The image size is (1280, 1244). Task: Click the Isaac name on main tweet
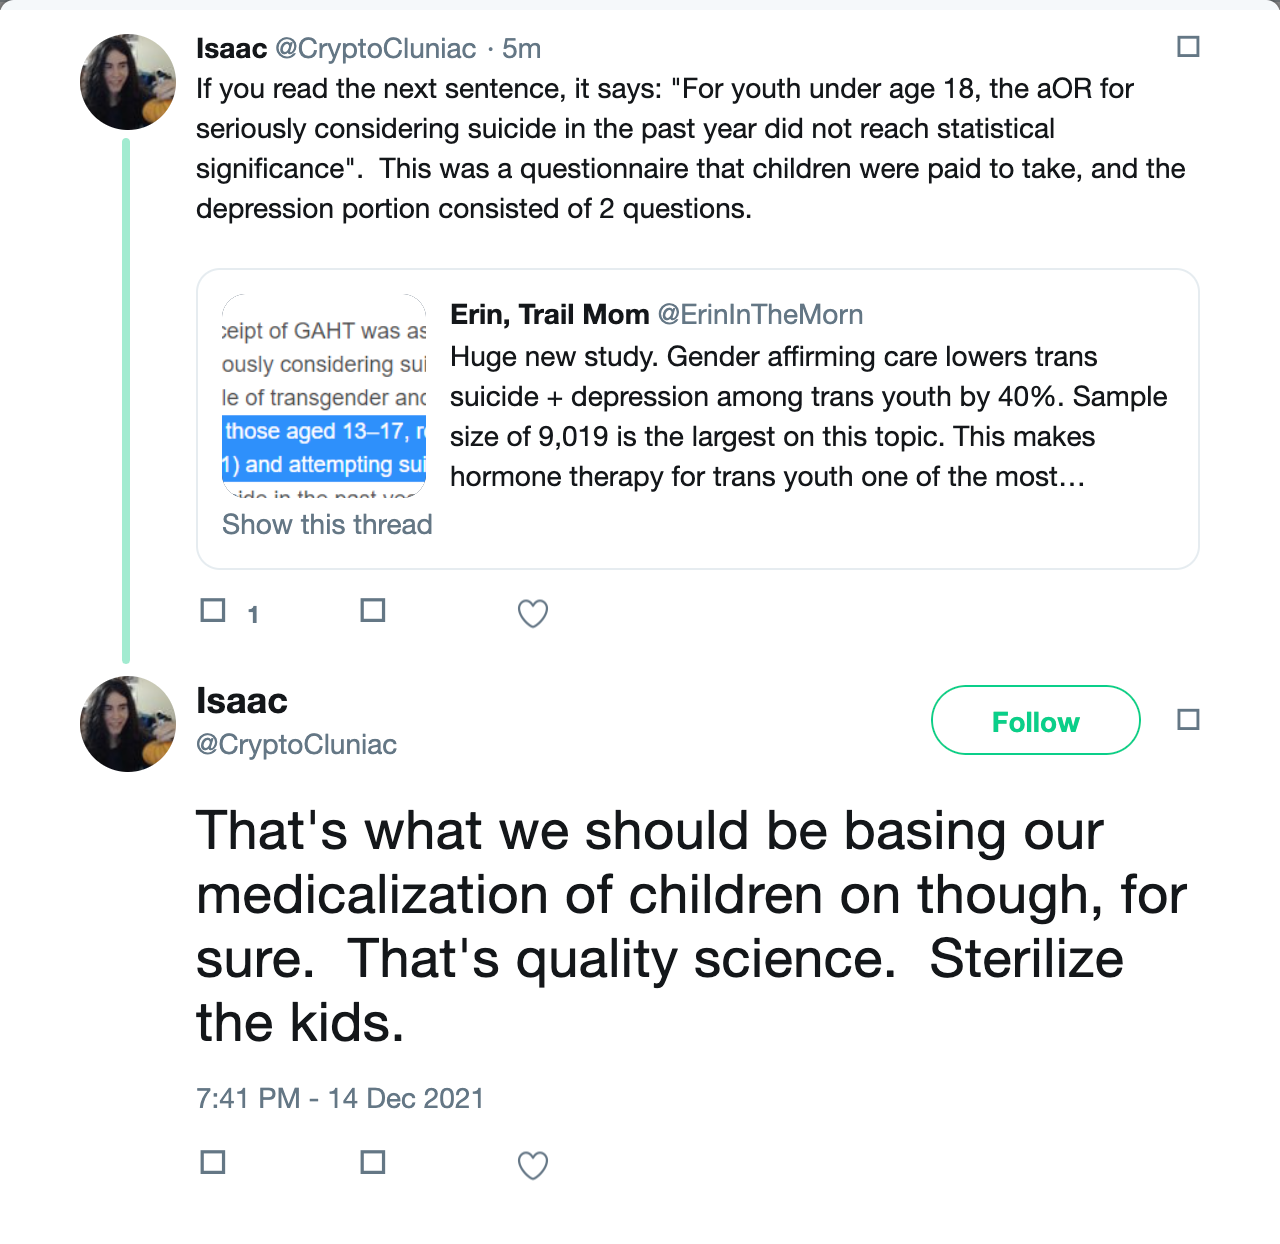tap(242, 701)
